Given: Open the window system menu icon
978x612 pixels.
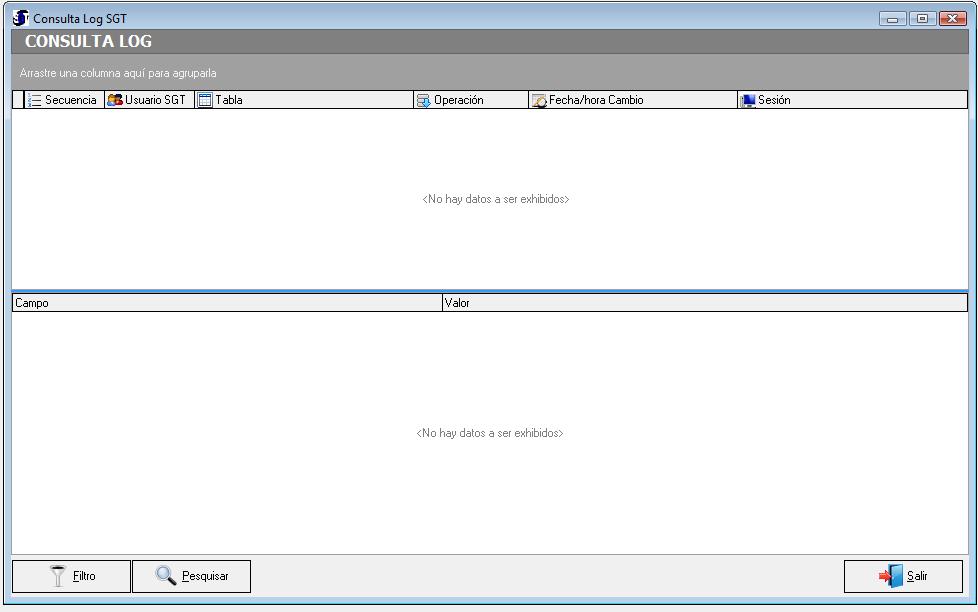Looking at the screenshot, I should [20, 18].
